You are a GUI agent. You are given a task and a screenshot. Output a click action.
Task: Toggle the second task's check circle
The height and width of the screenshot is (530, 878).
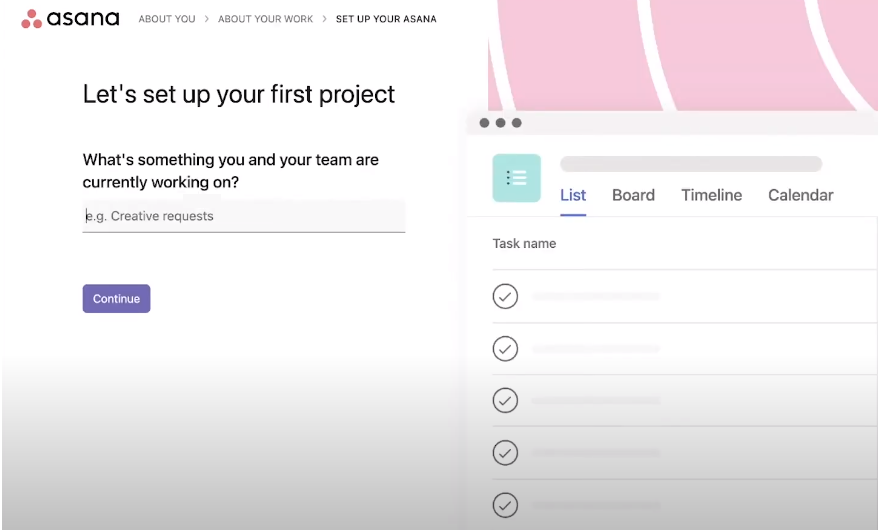coord(506,348)
